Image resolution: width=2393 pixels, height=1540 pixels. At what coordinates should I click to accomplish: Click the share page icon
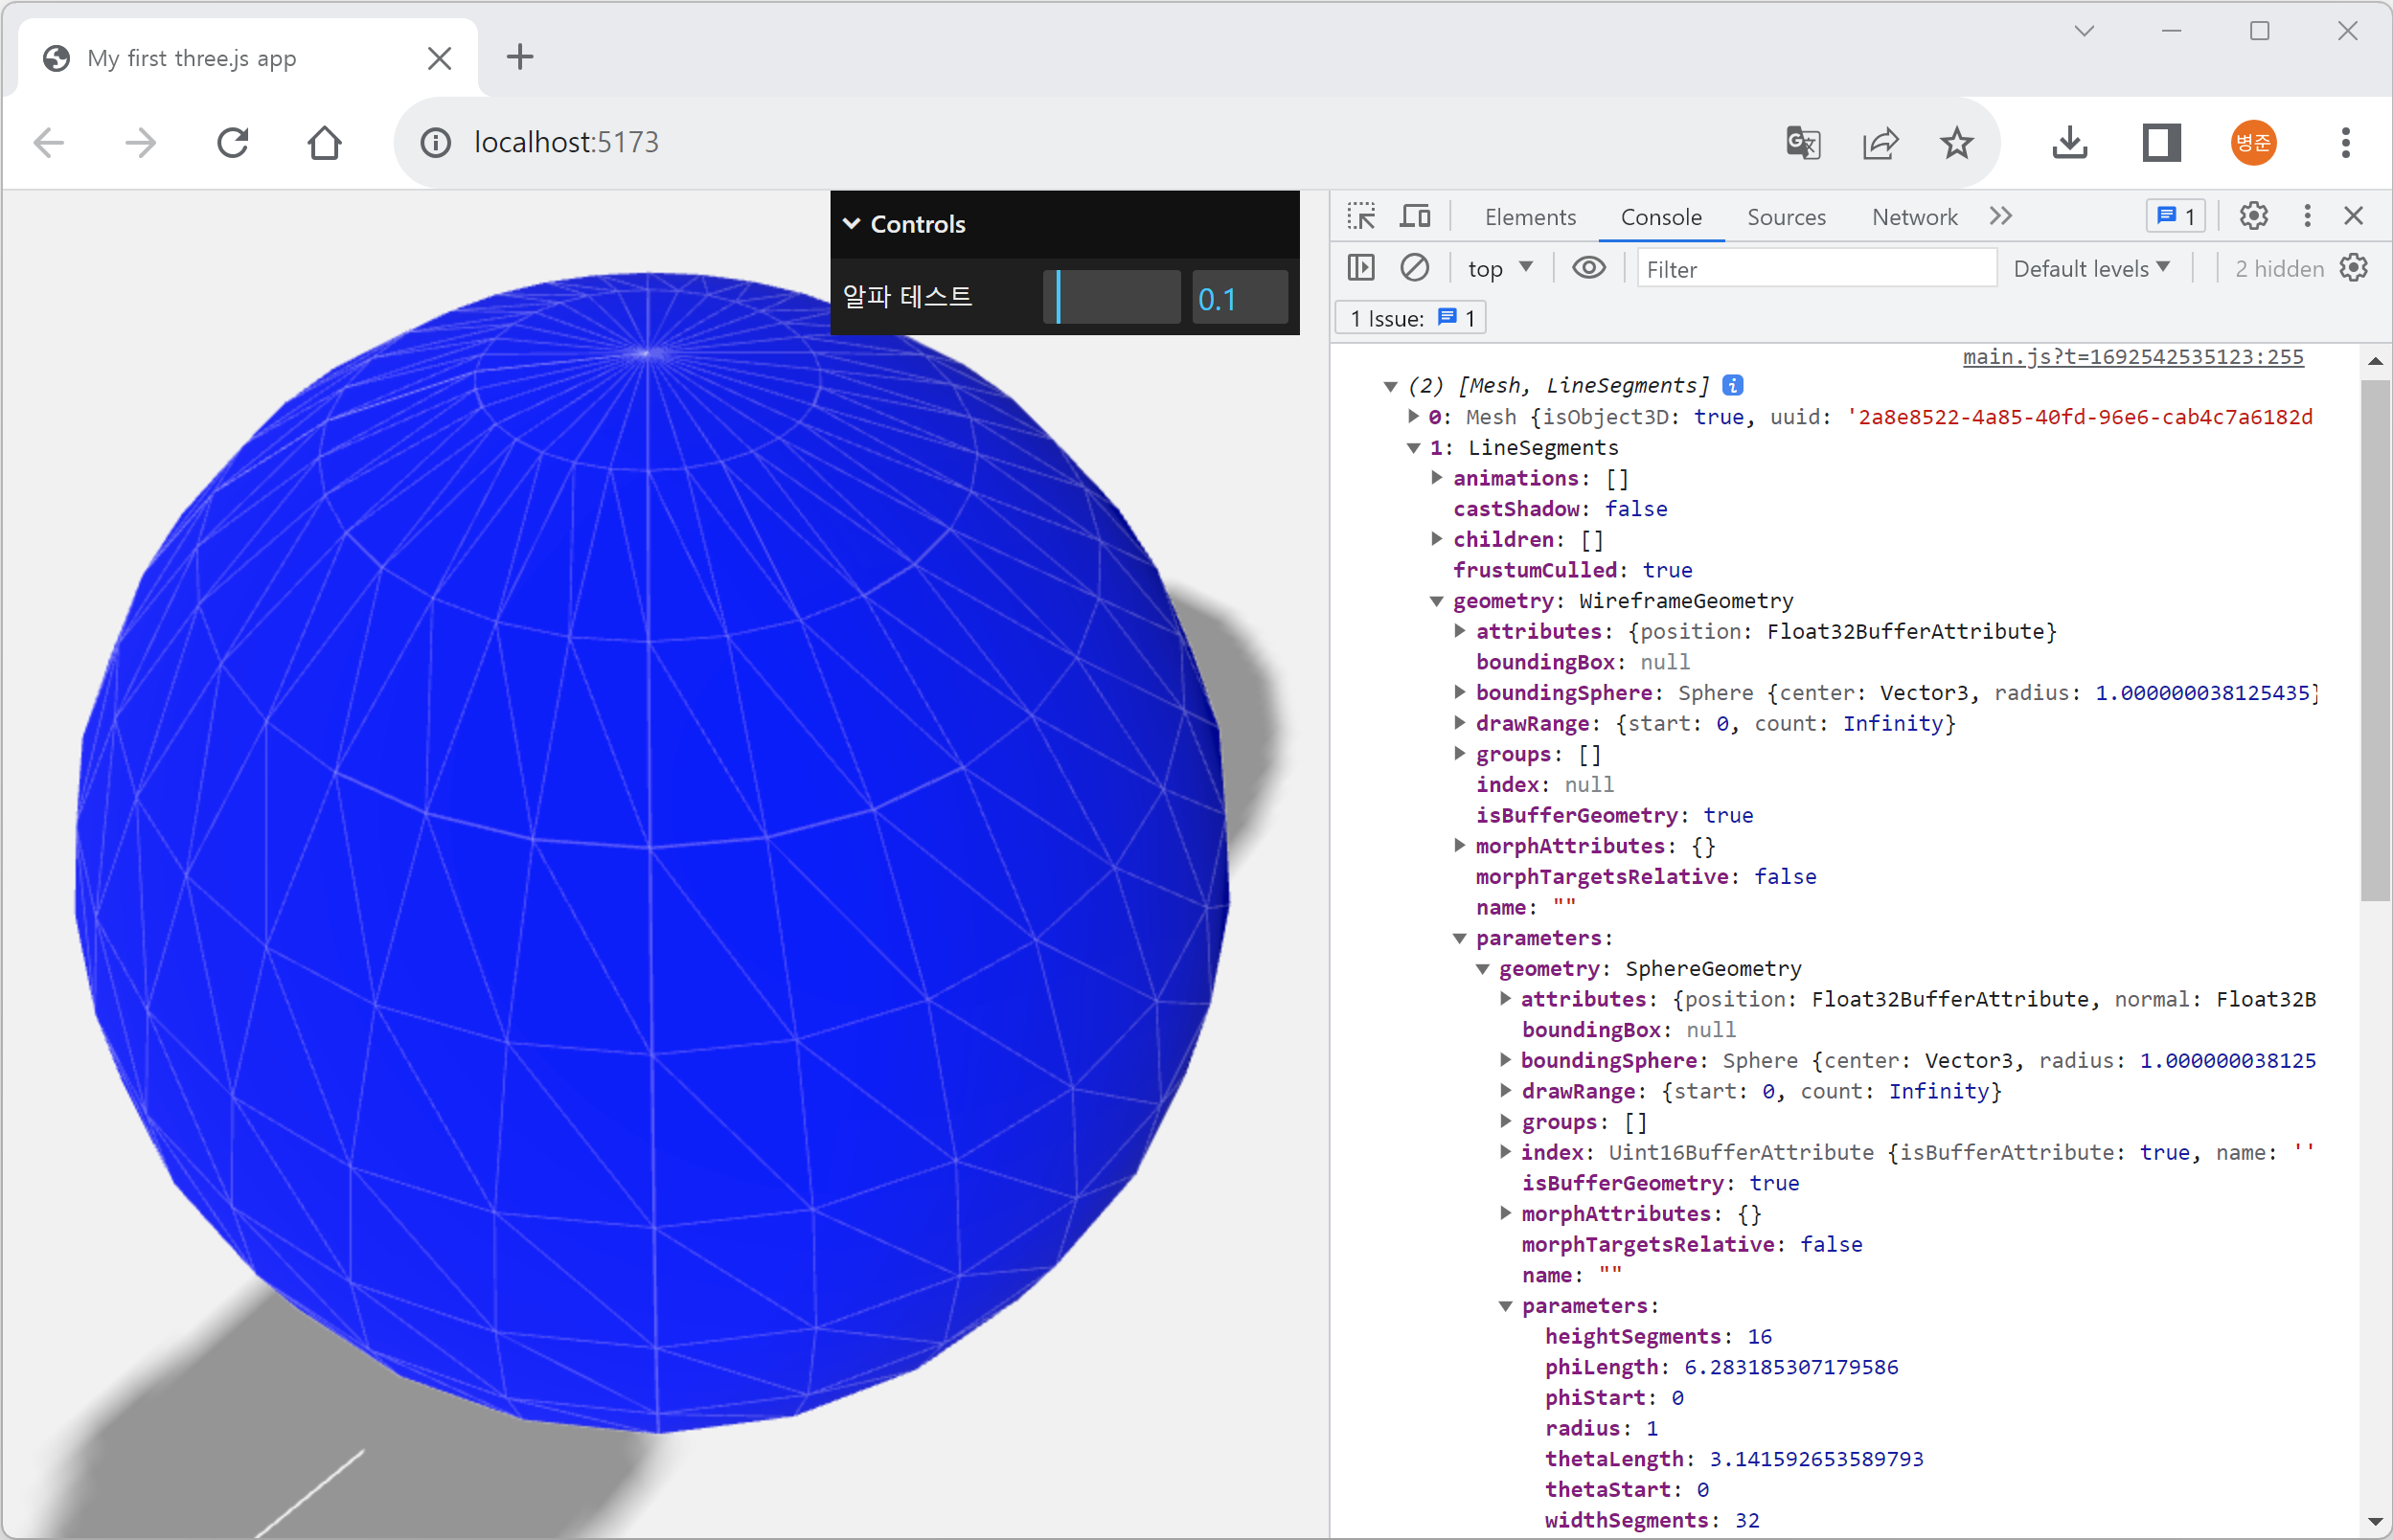[x=1880, y=143]
